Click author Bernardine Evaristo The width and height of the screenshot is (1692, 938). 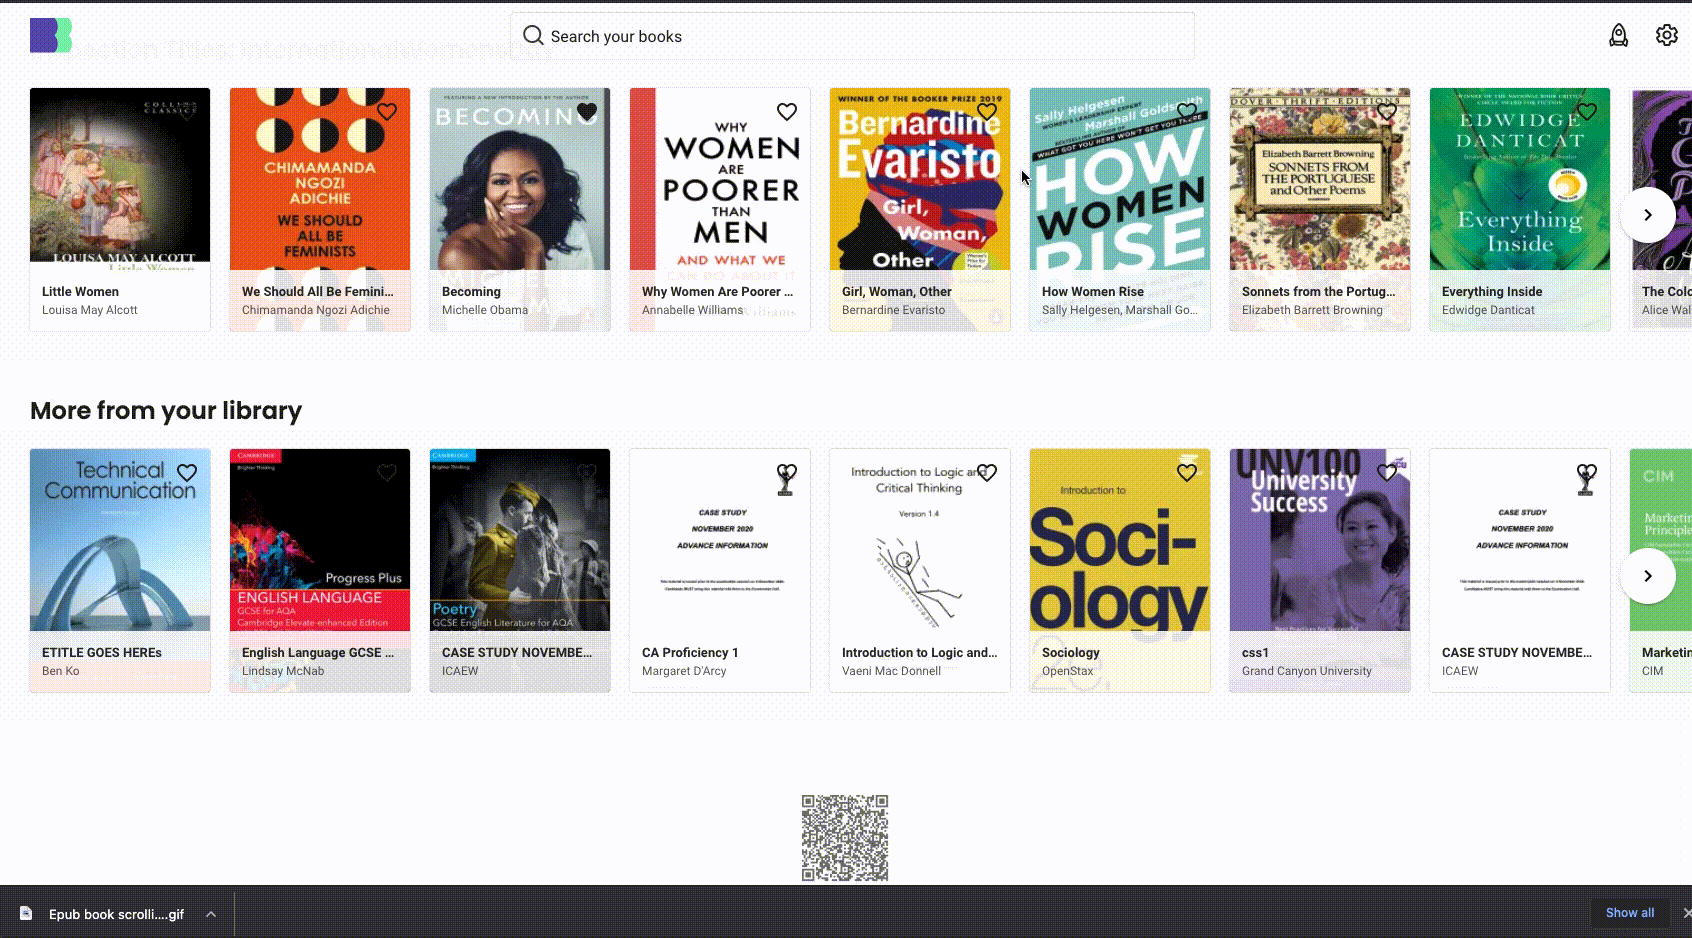pos(893,310)
